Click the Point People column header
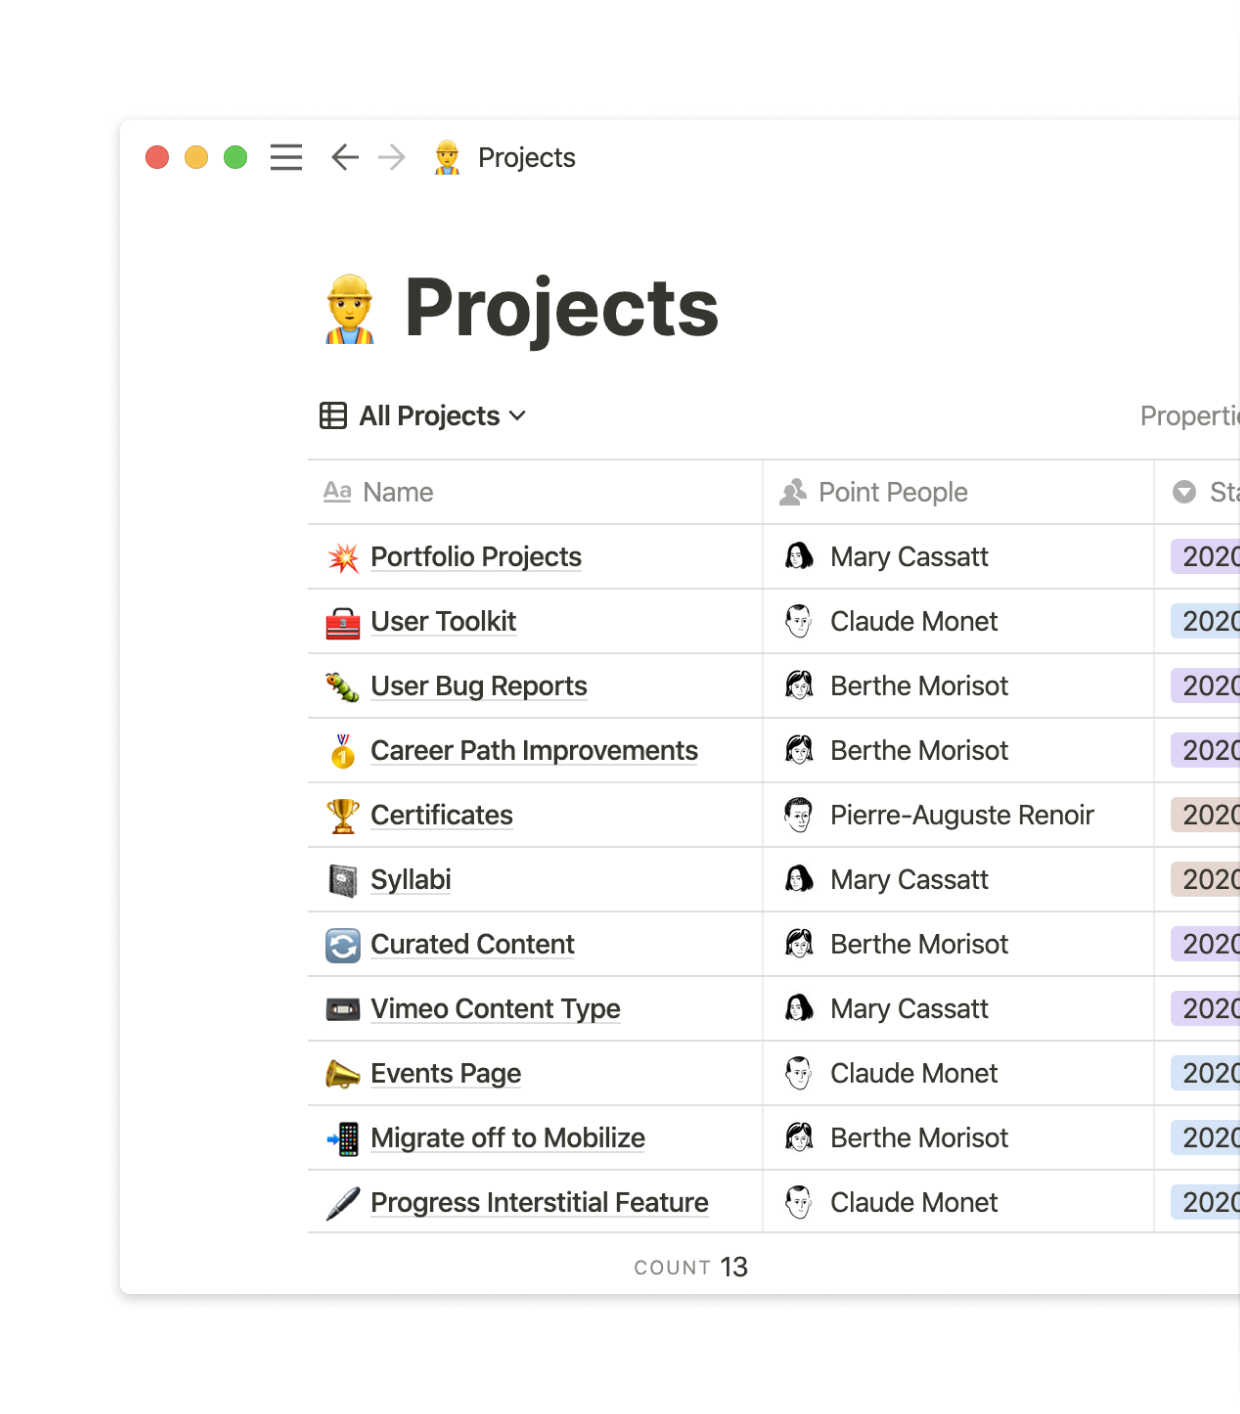This screenshot has height=1414, width=1240. tap(893, 491)
